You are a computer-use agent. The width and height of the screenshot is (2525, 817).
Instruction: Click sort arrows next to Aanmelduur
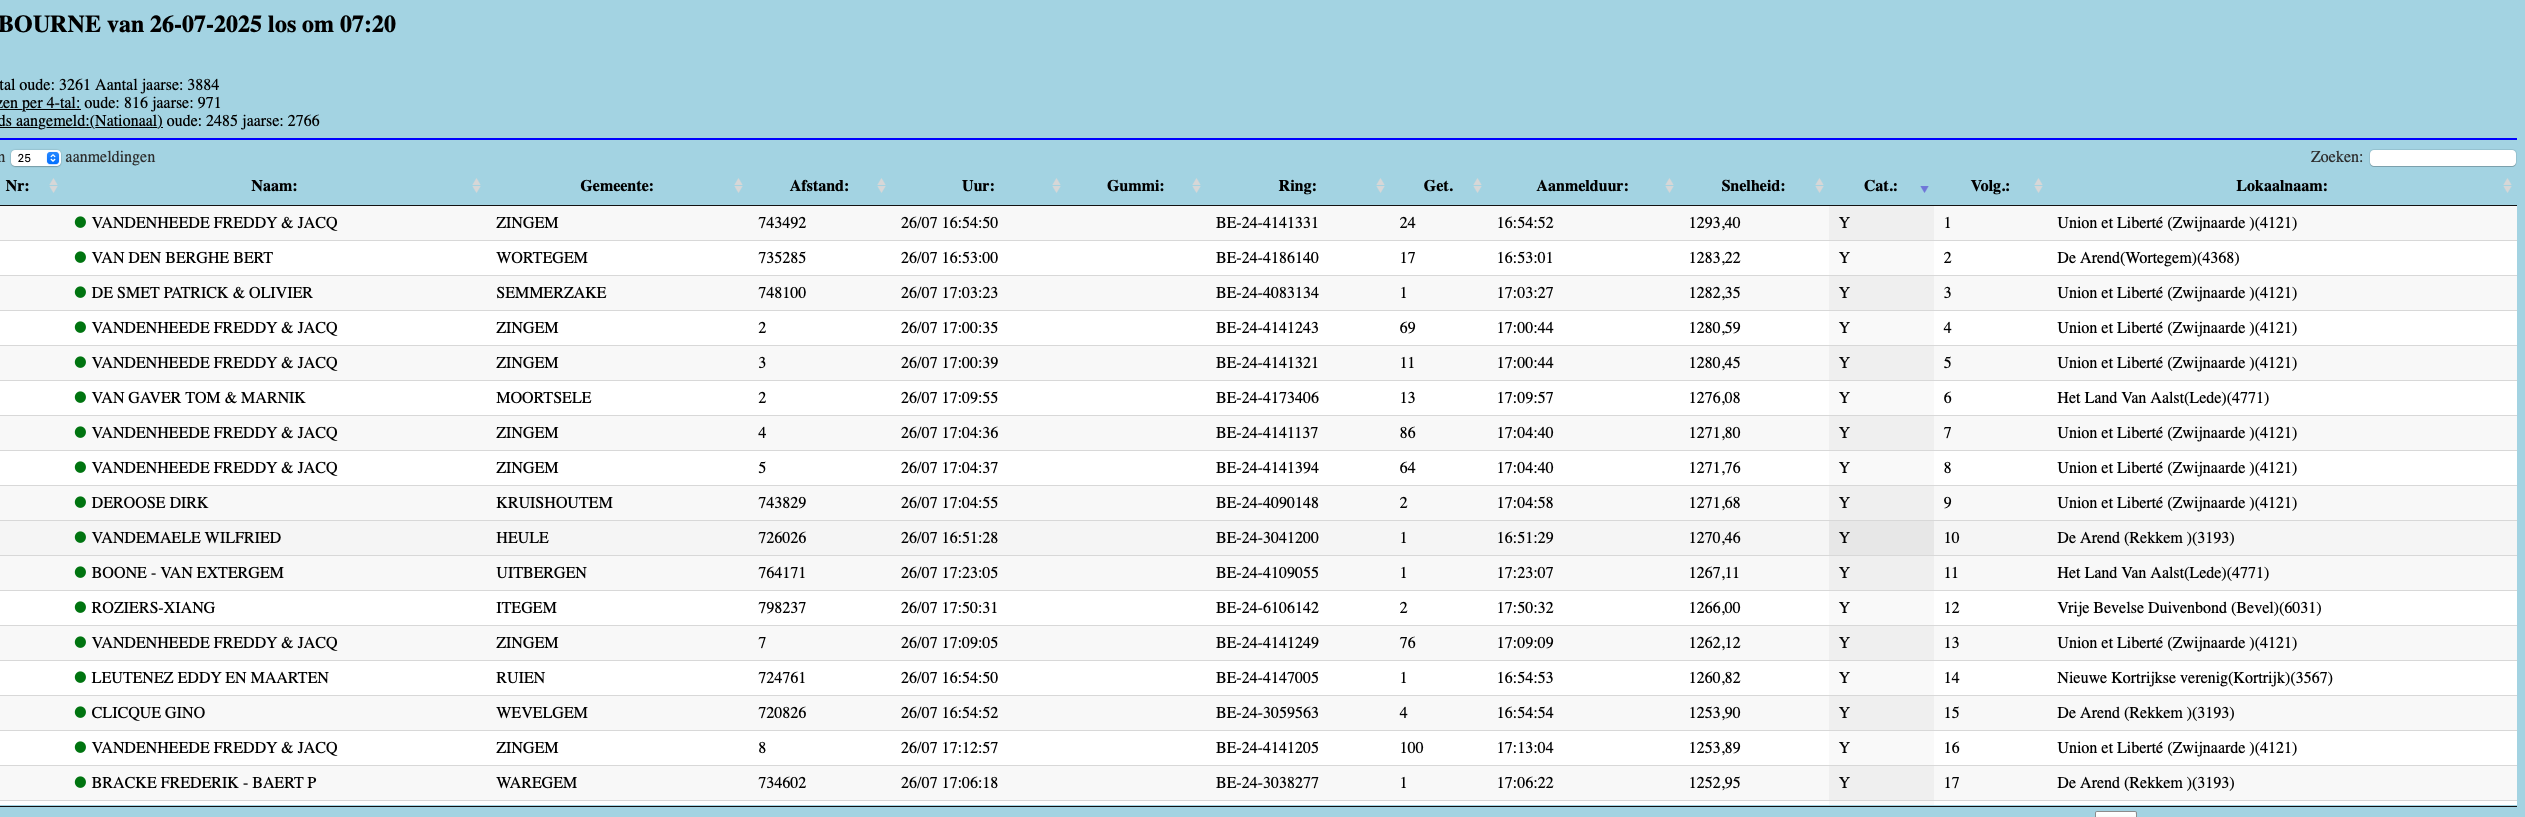pyautogui.click(x=1669, y=186)
